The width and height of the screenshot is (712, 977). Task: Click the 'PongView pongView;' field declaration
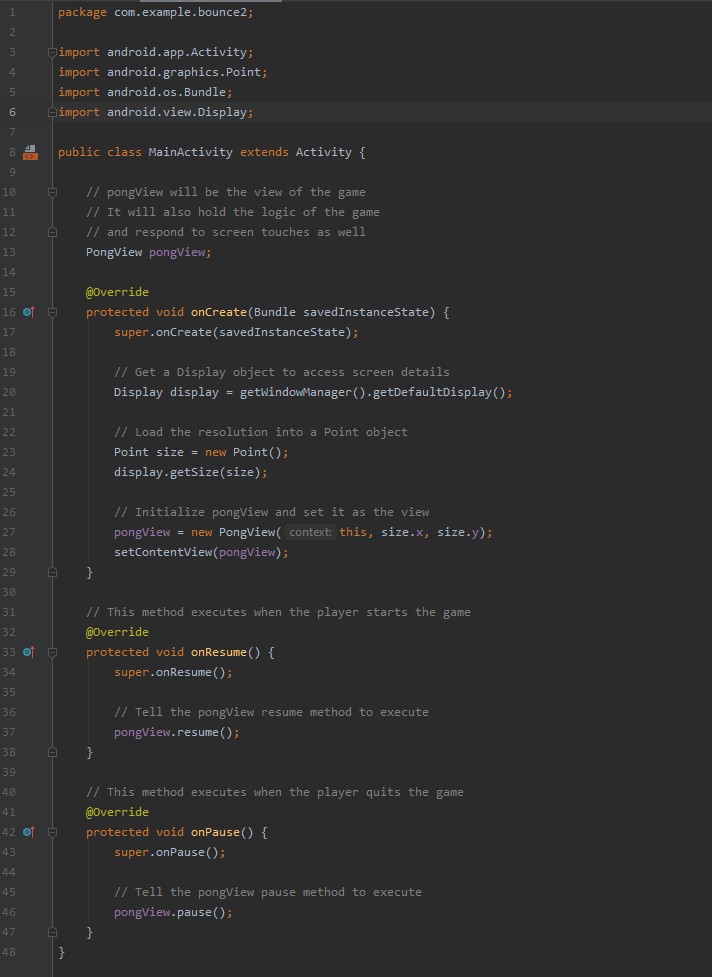[148, 252]
